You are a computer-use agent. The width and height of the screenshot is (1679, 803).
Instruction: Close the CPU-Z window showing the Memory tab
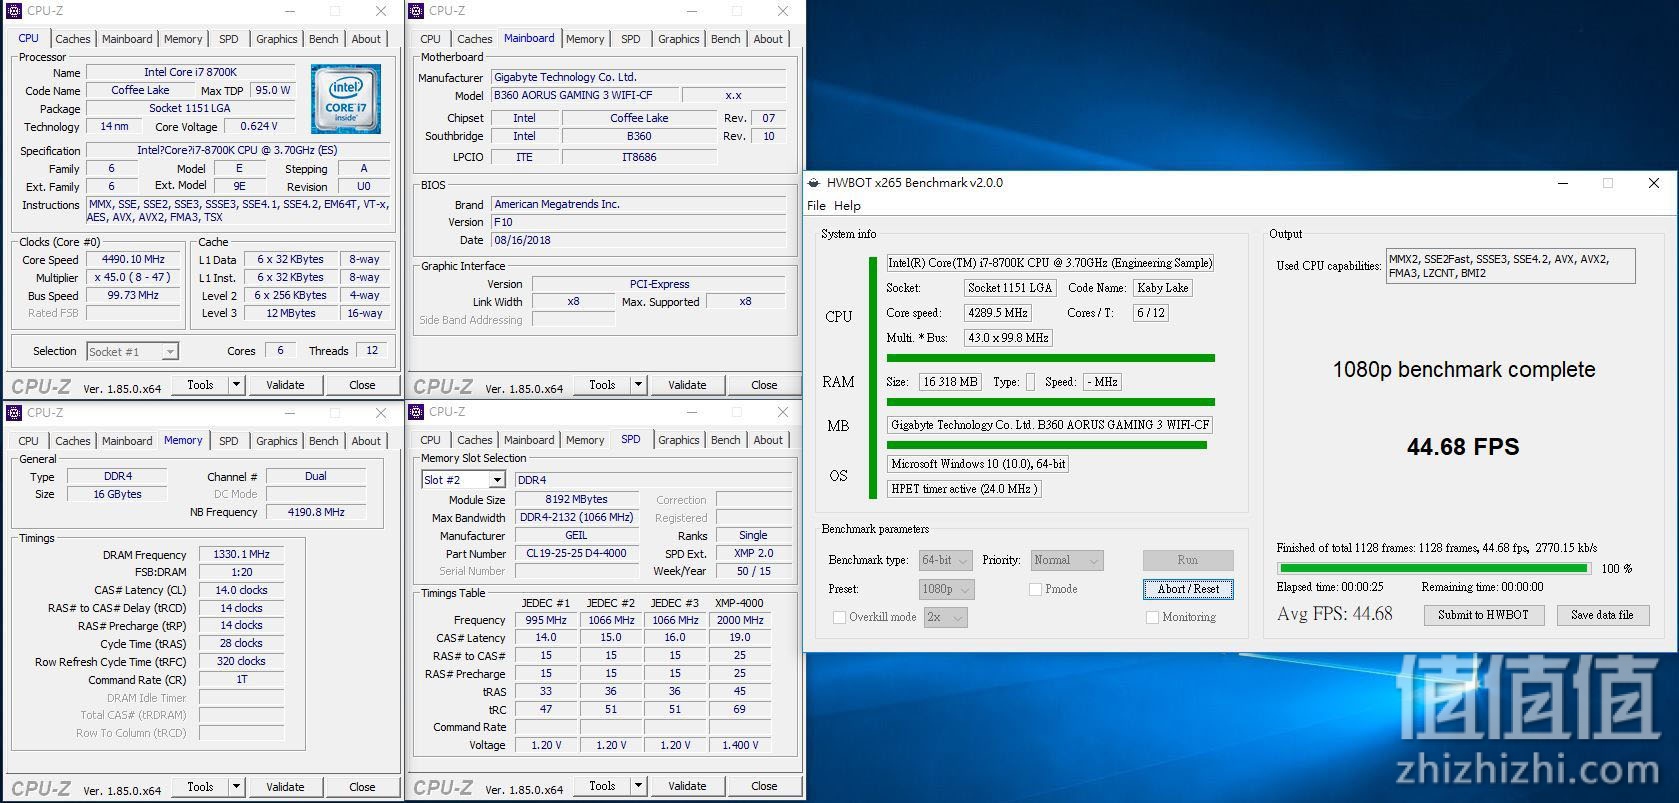point(381,412)
